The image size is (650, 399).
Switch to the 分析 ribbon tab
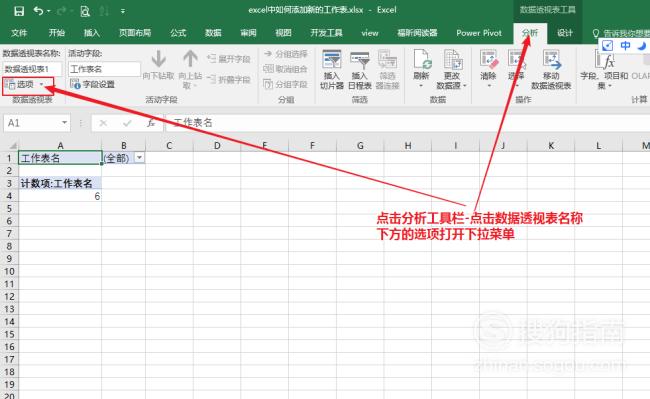[530, 33]
